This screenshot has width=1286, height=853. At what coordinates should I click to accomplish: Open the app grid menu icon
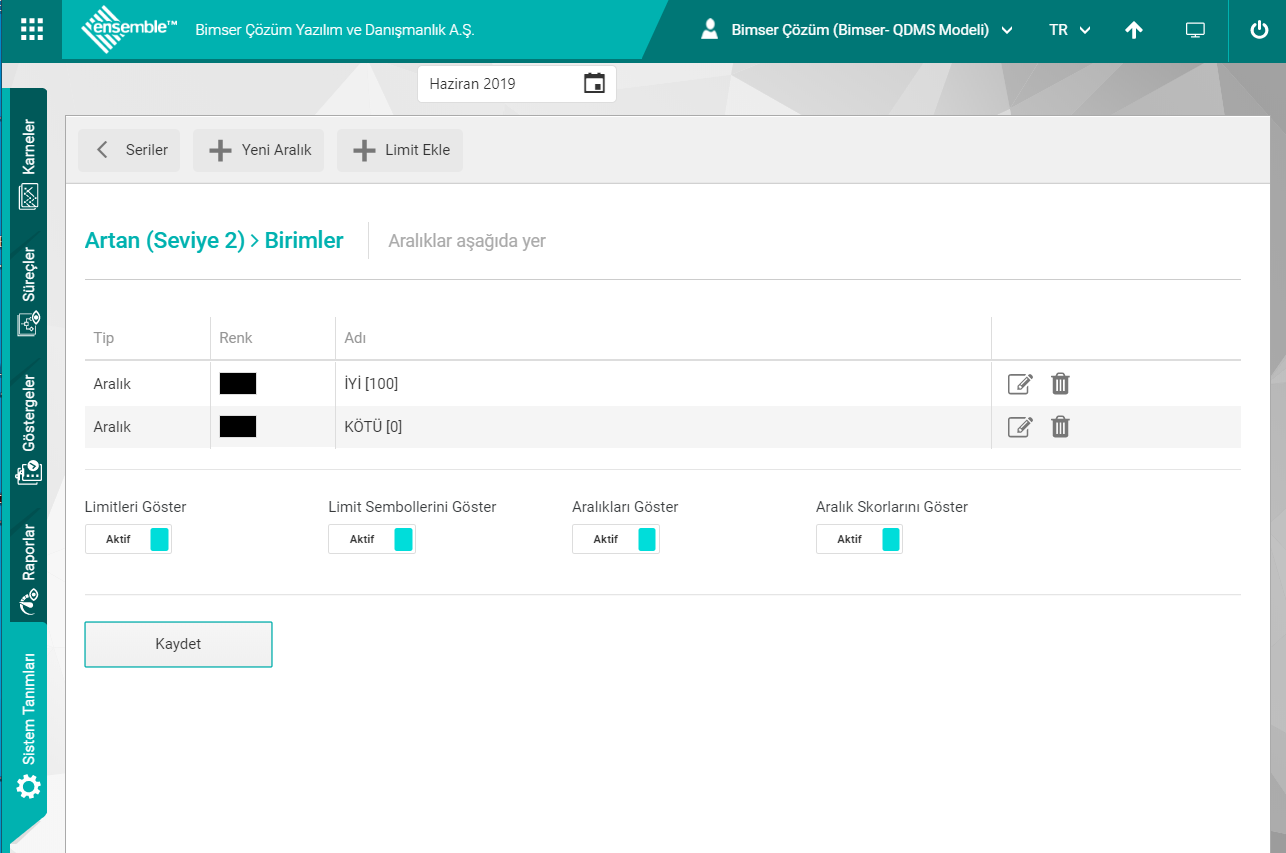coord(32,30)
